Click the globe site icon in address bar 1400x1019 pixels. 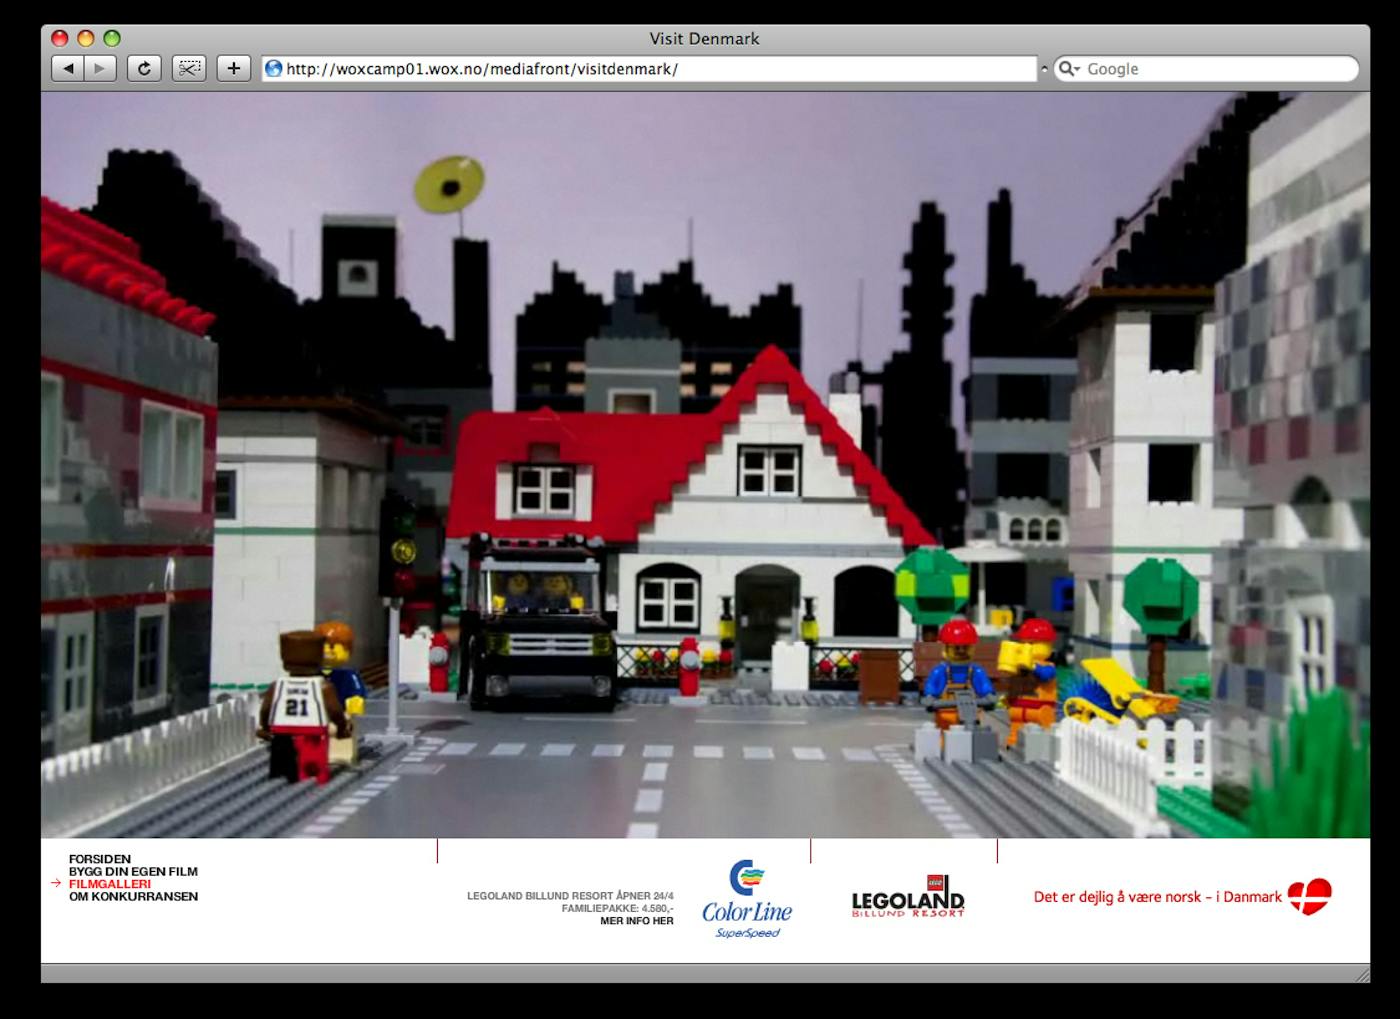[273, 69]
